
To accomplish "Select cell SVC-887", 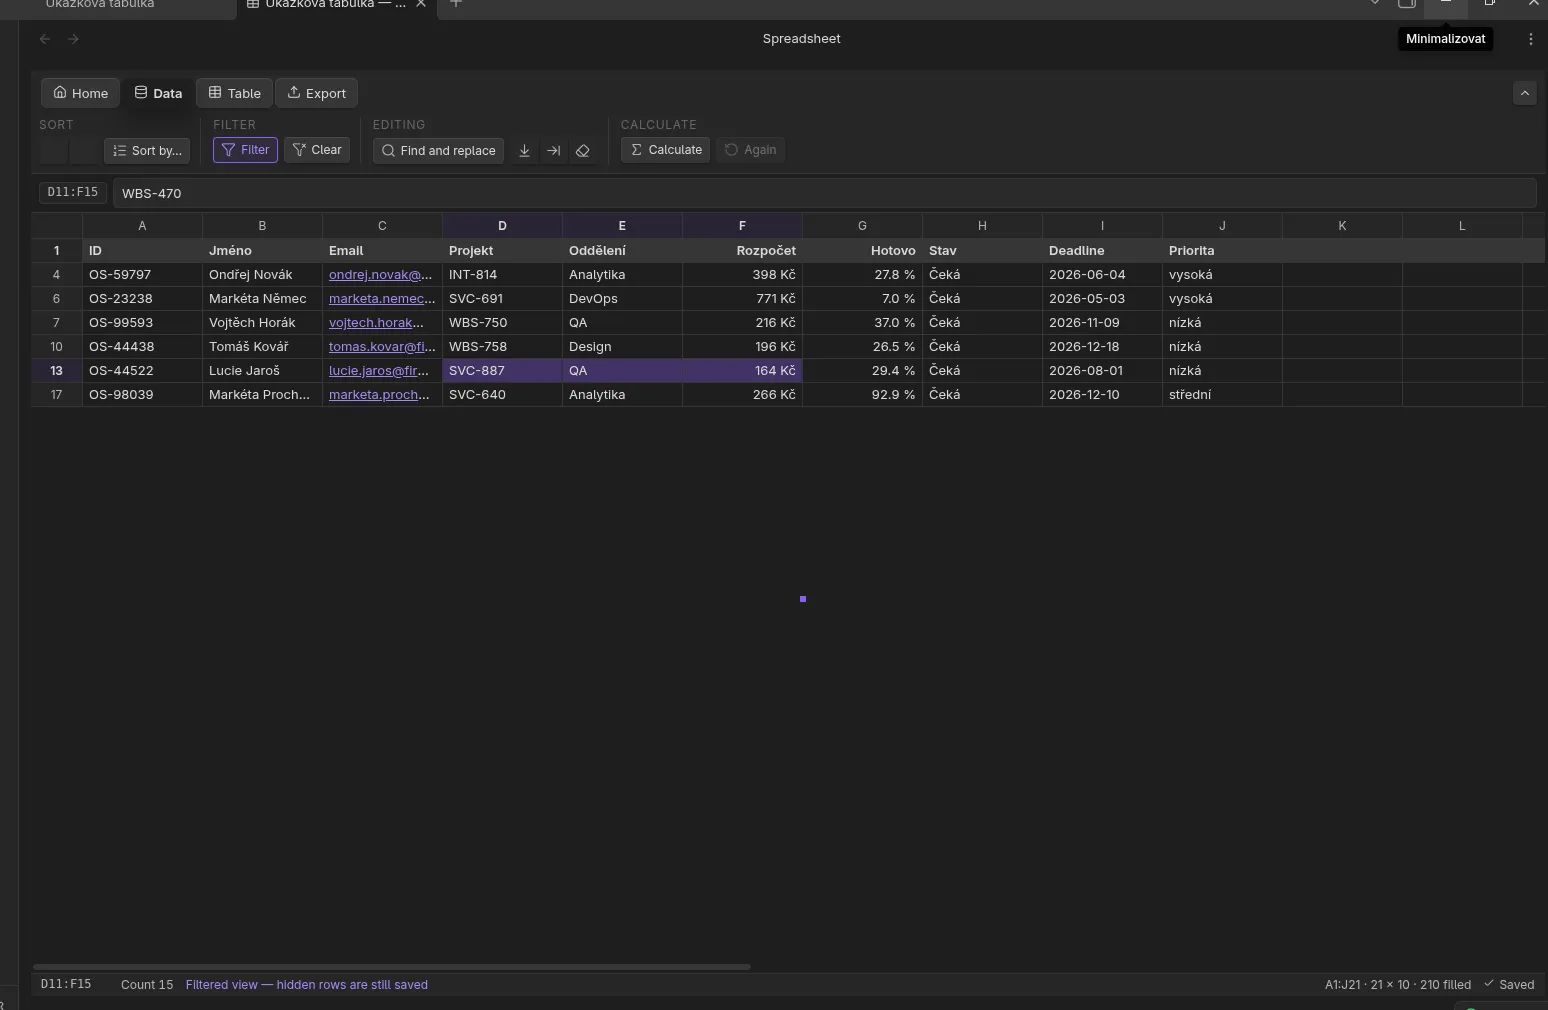I will pyautogui.click(x=502, y=371).
